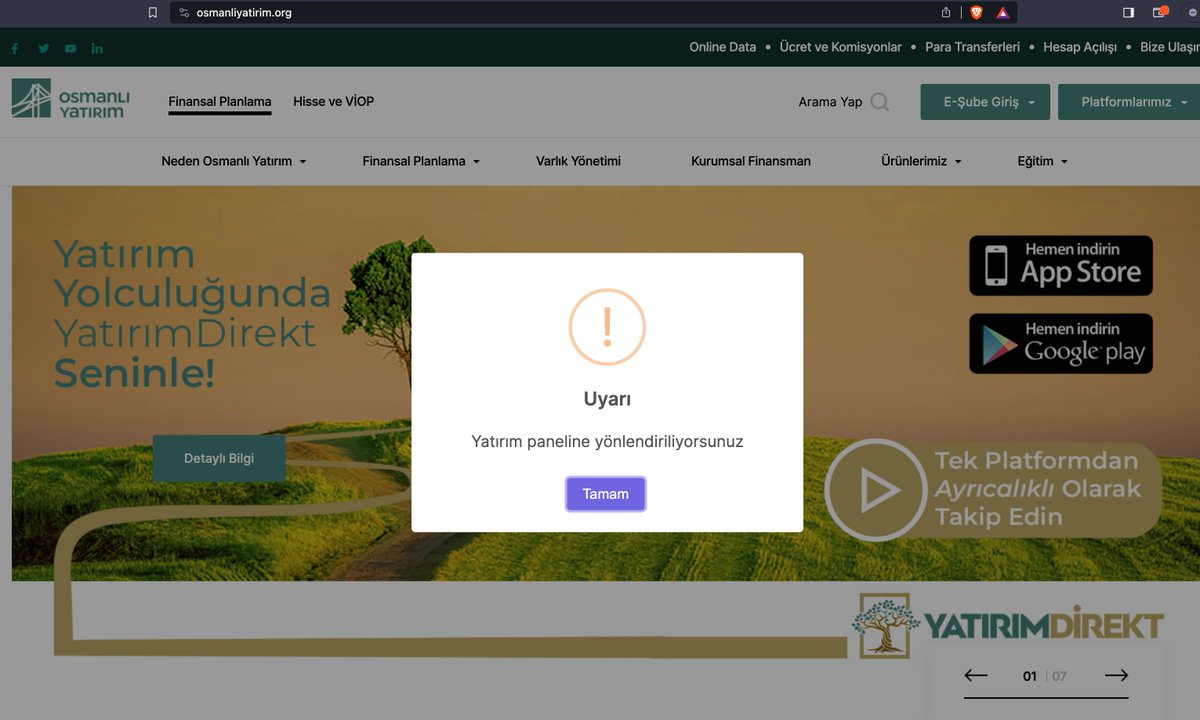Go to next slide with right arrow
Image resolution: width=1200 pixels, height=720 pixels.
pos(1116,676)
